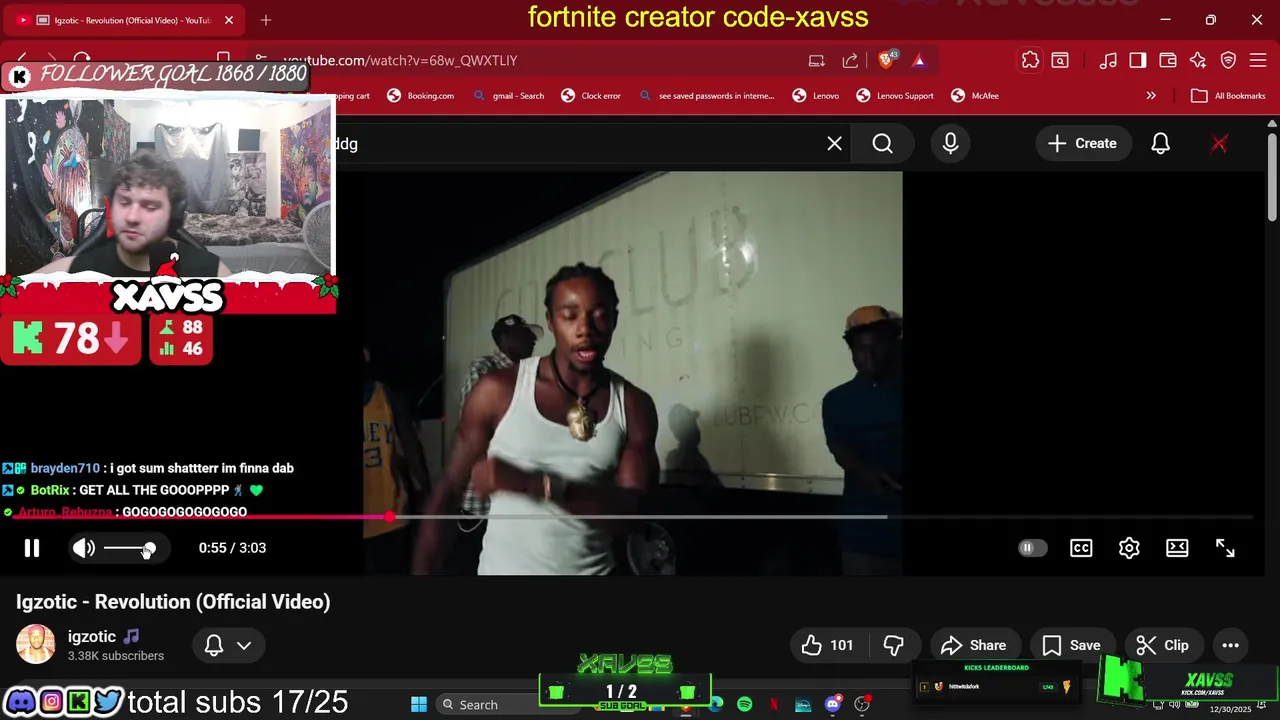Clear the YouTube search box with X
This screenshot has width=1280, height=720.
coord(834,143)
